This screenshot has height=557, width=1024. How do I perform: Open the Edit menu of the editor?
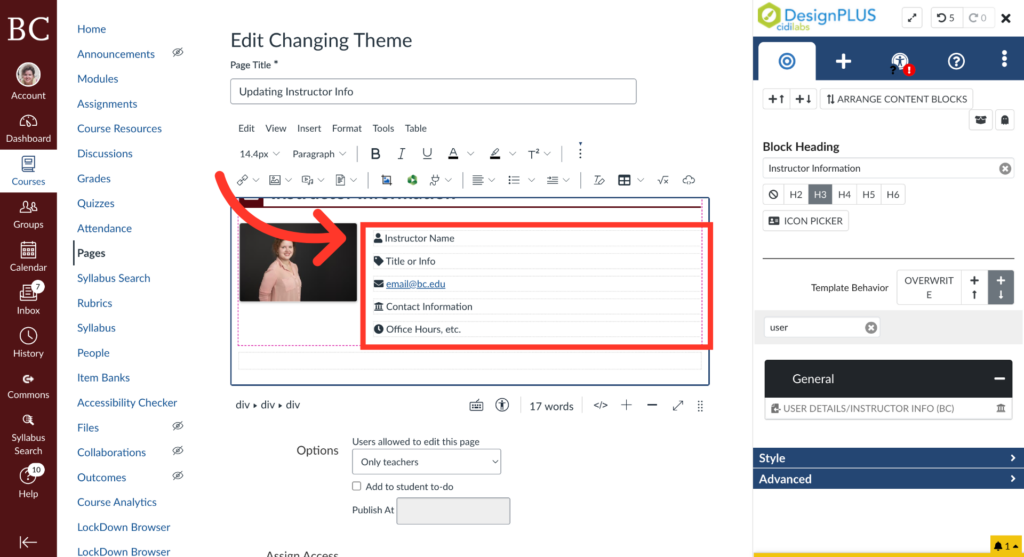246,128
